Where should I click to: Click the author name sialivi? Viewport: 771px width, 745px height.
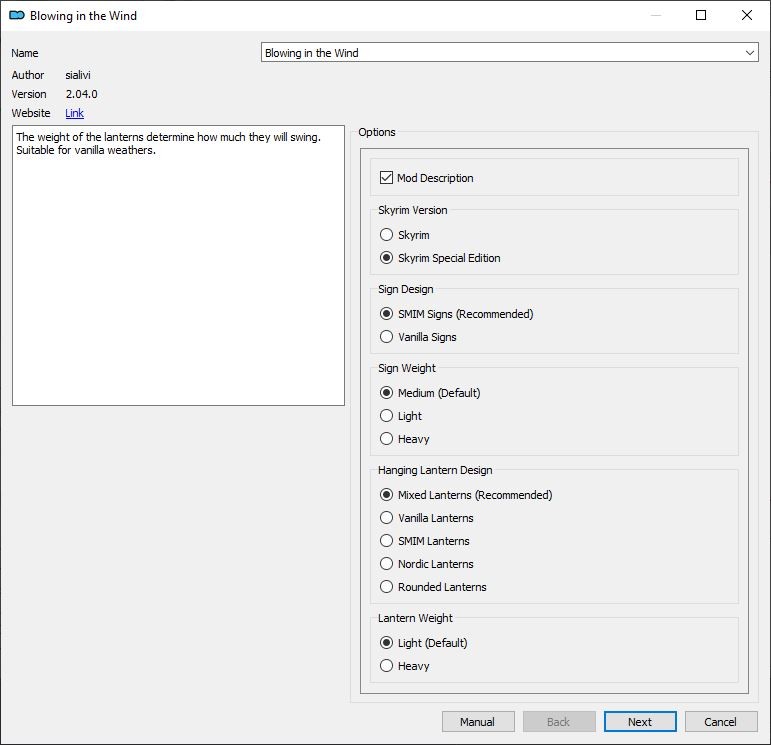pyautogui.click(x=78, y=75)
